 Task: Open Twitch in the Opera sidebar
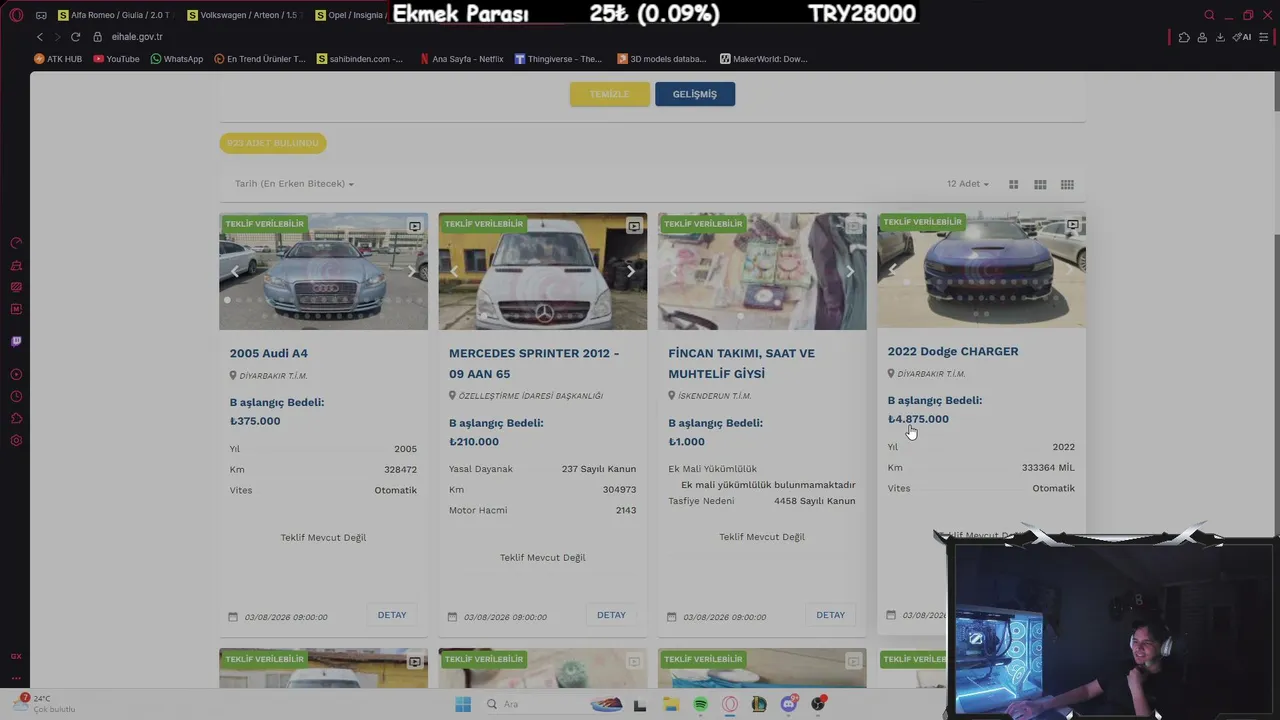coord(16,341)
